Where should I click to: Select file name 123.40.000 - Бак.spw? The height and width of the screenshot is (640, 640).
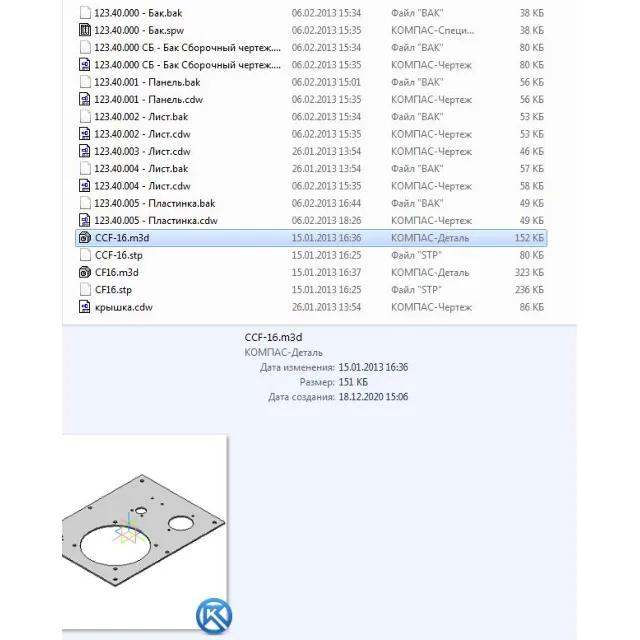point(139,31)
